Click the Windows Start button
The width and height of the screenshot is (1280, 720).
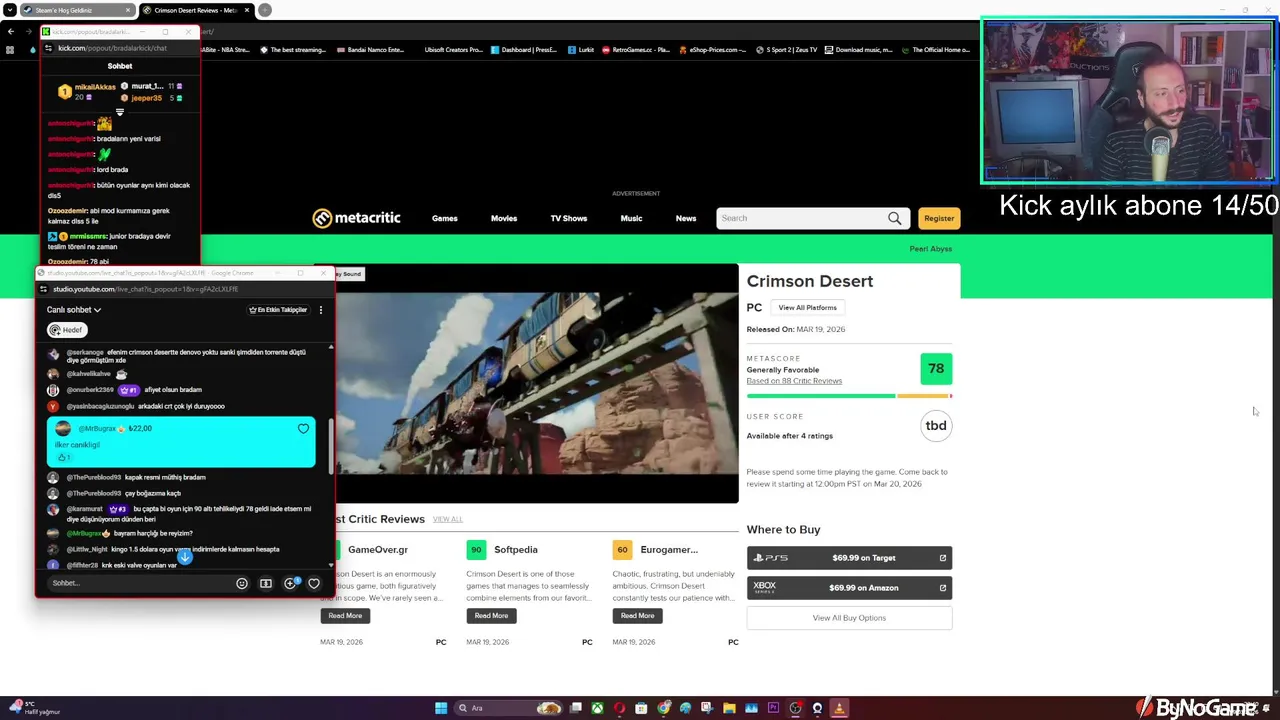point(440,708)
